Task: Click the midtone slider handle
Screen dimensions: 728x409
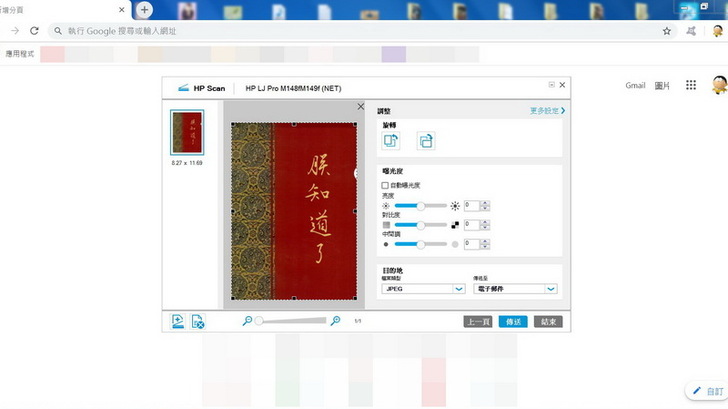Action: click(x=421, y=244)
